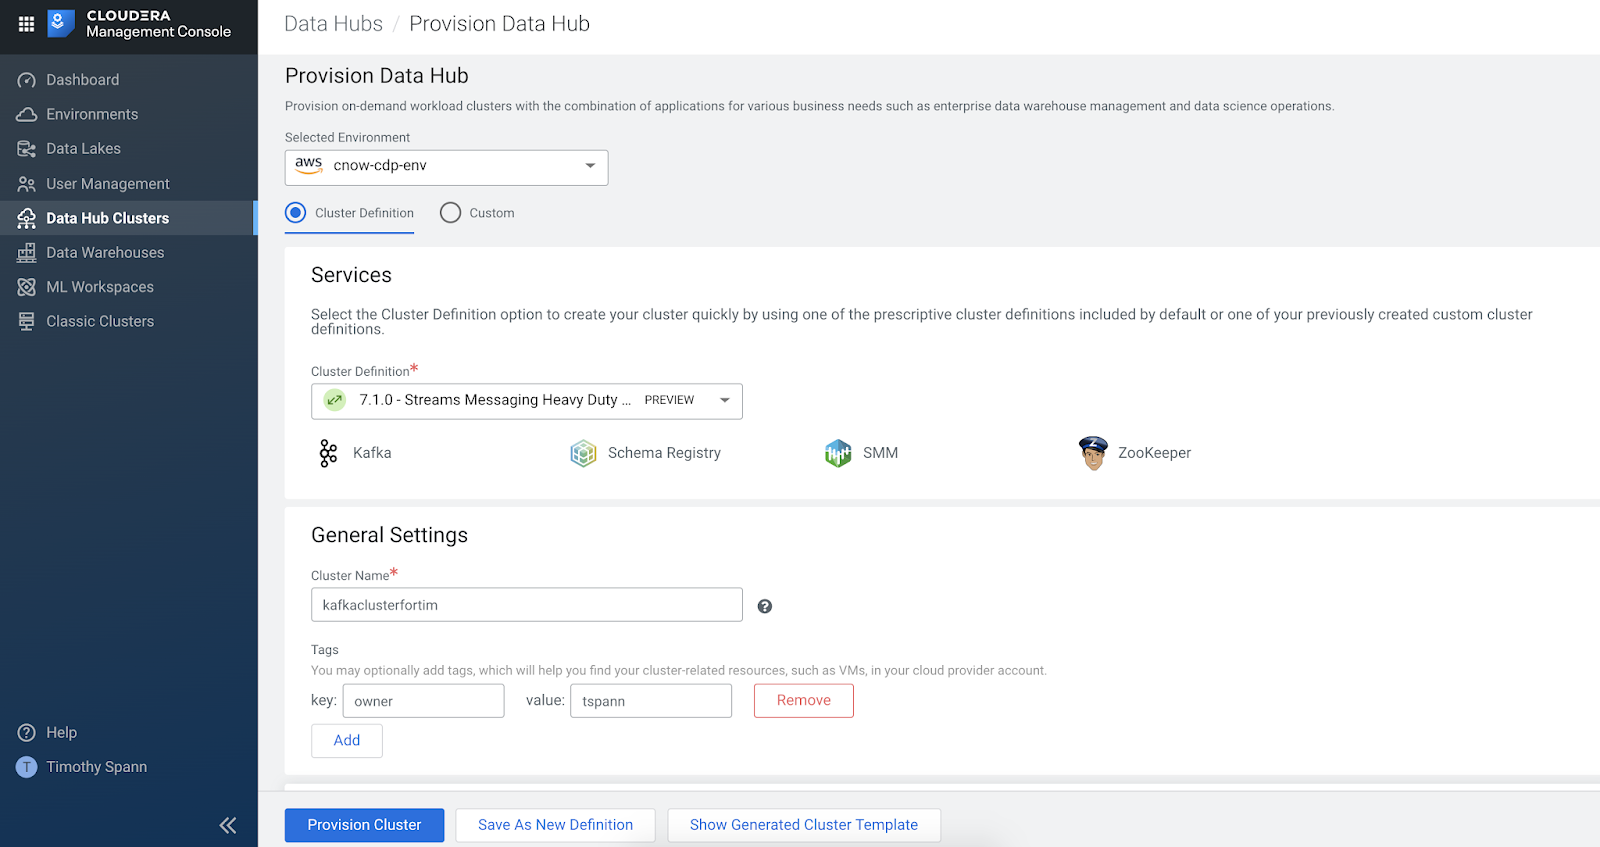The height and width of the screenshot is (847, 1600).
Task: Click Show Generated Cluster Template
Action: pos(804,825)
